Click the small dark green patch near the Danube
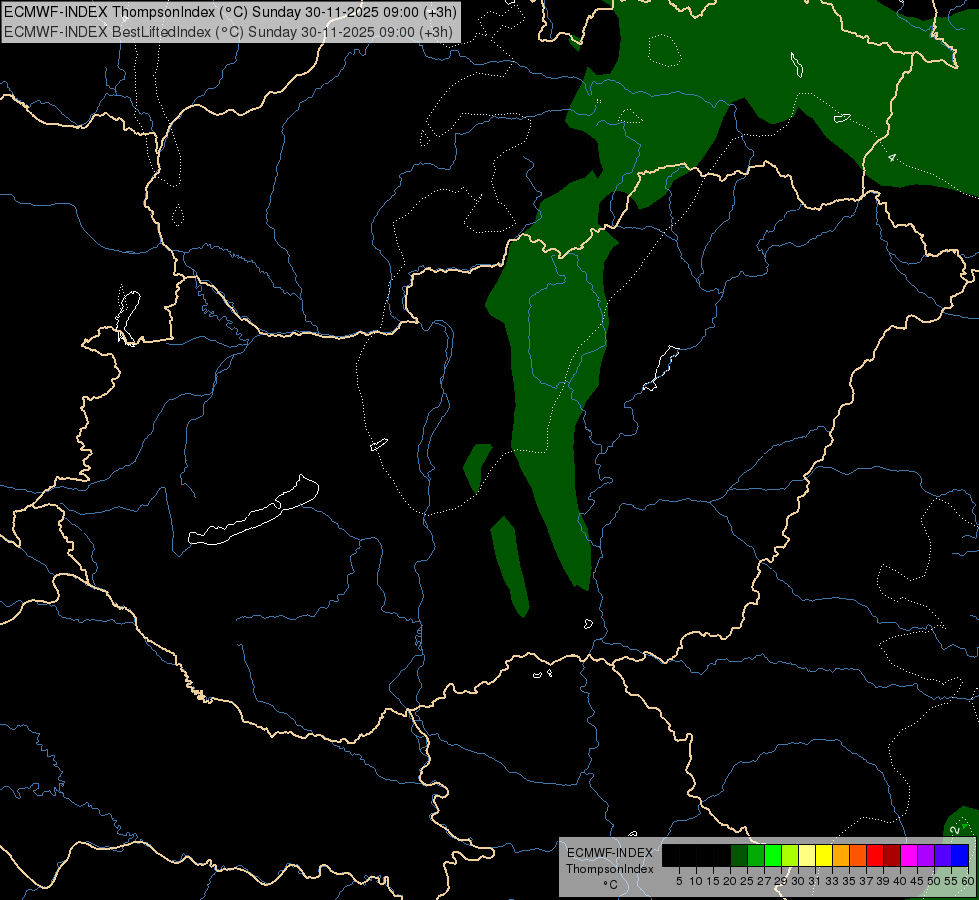The height and width of the screenshot is (900, 979). [x=478, y=468]
